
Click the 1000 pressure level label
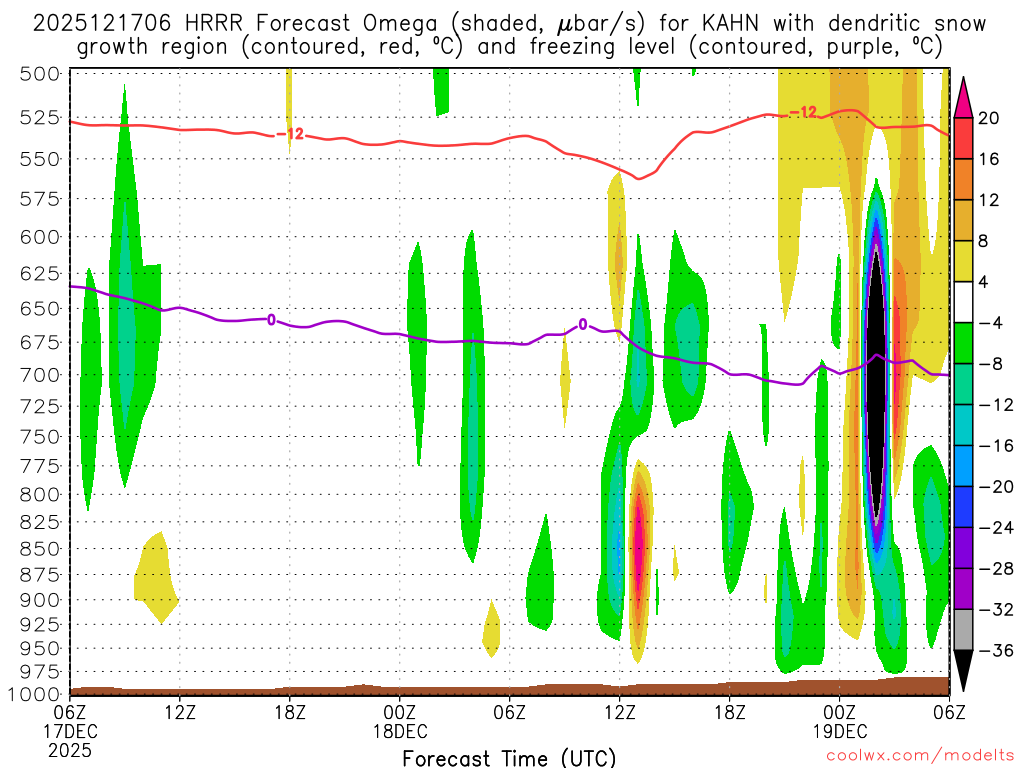pyautogui.click(x=35, y=694)
